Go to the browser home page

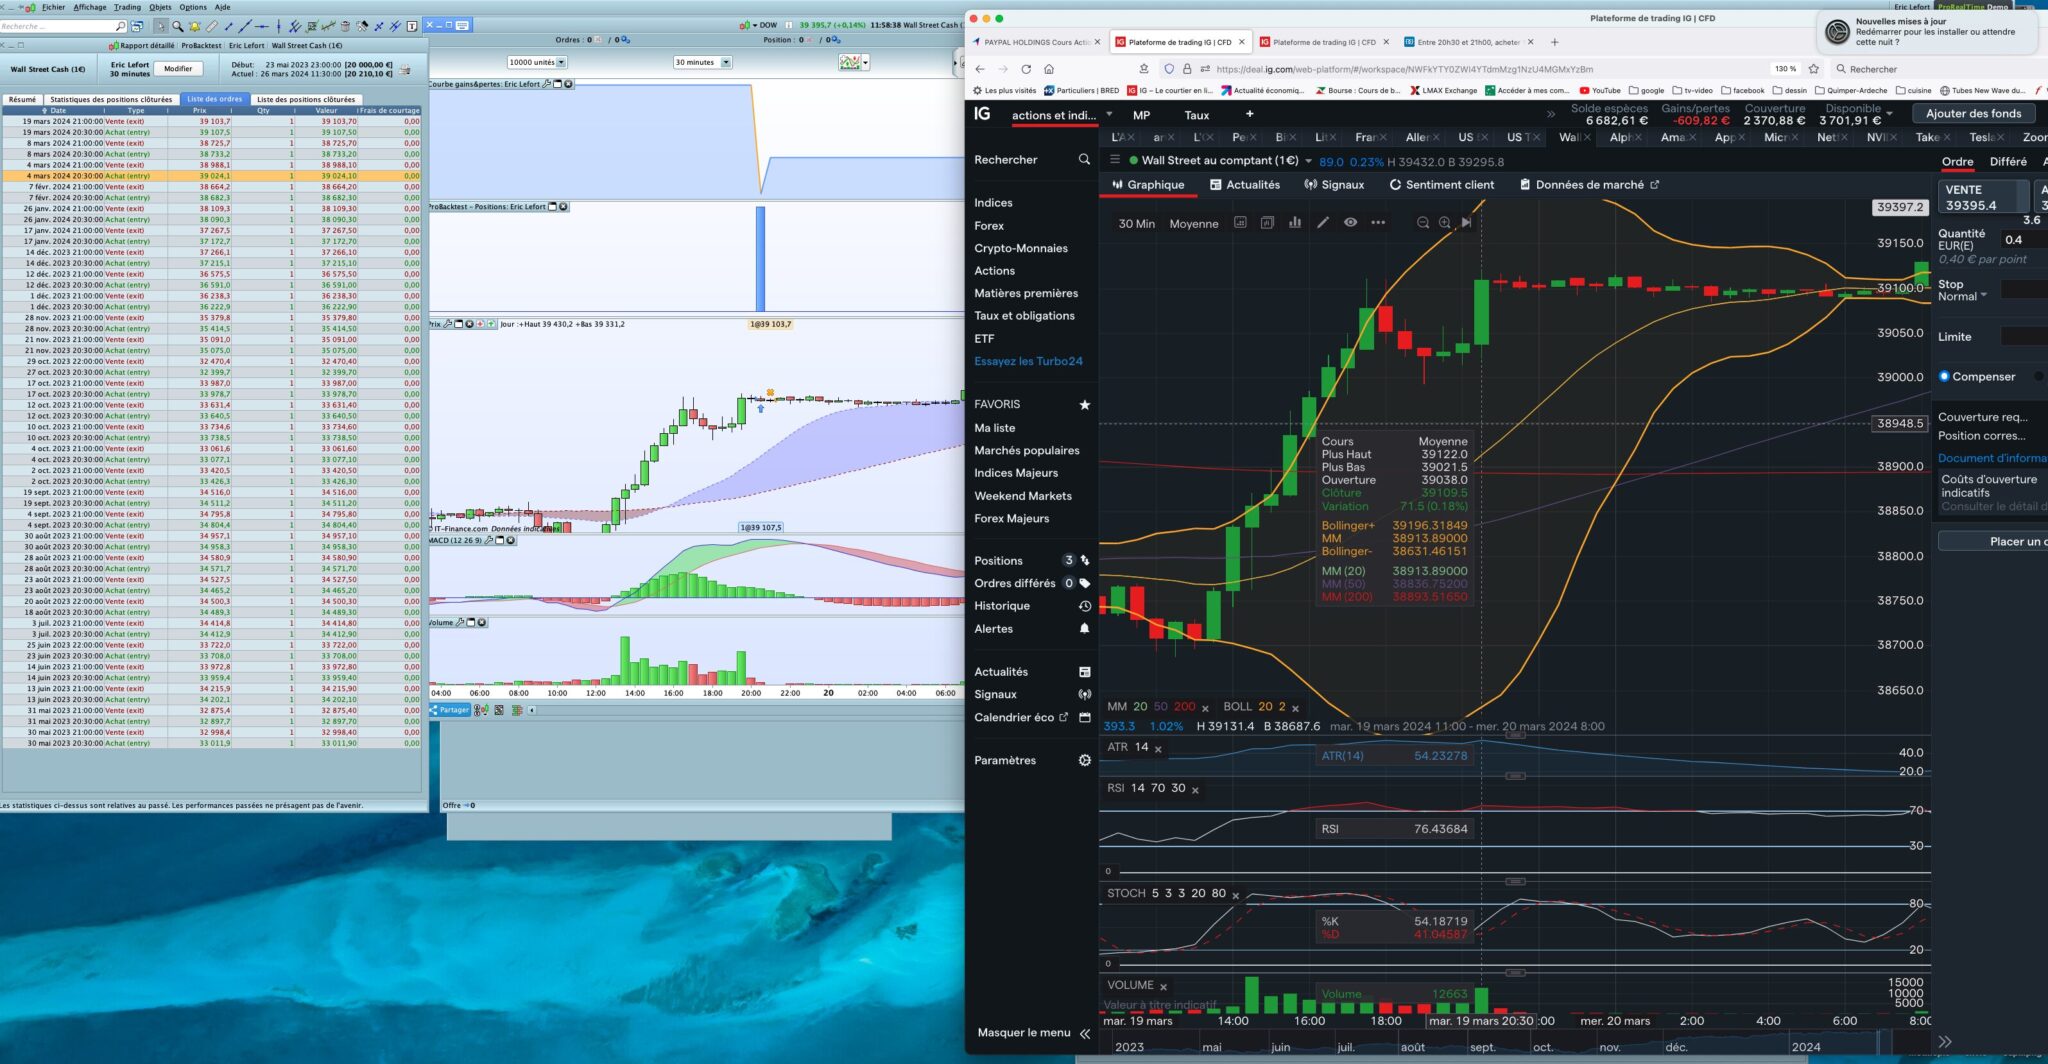1049,69
